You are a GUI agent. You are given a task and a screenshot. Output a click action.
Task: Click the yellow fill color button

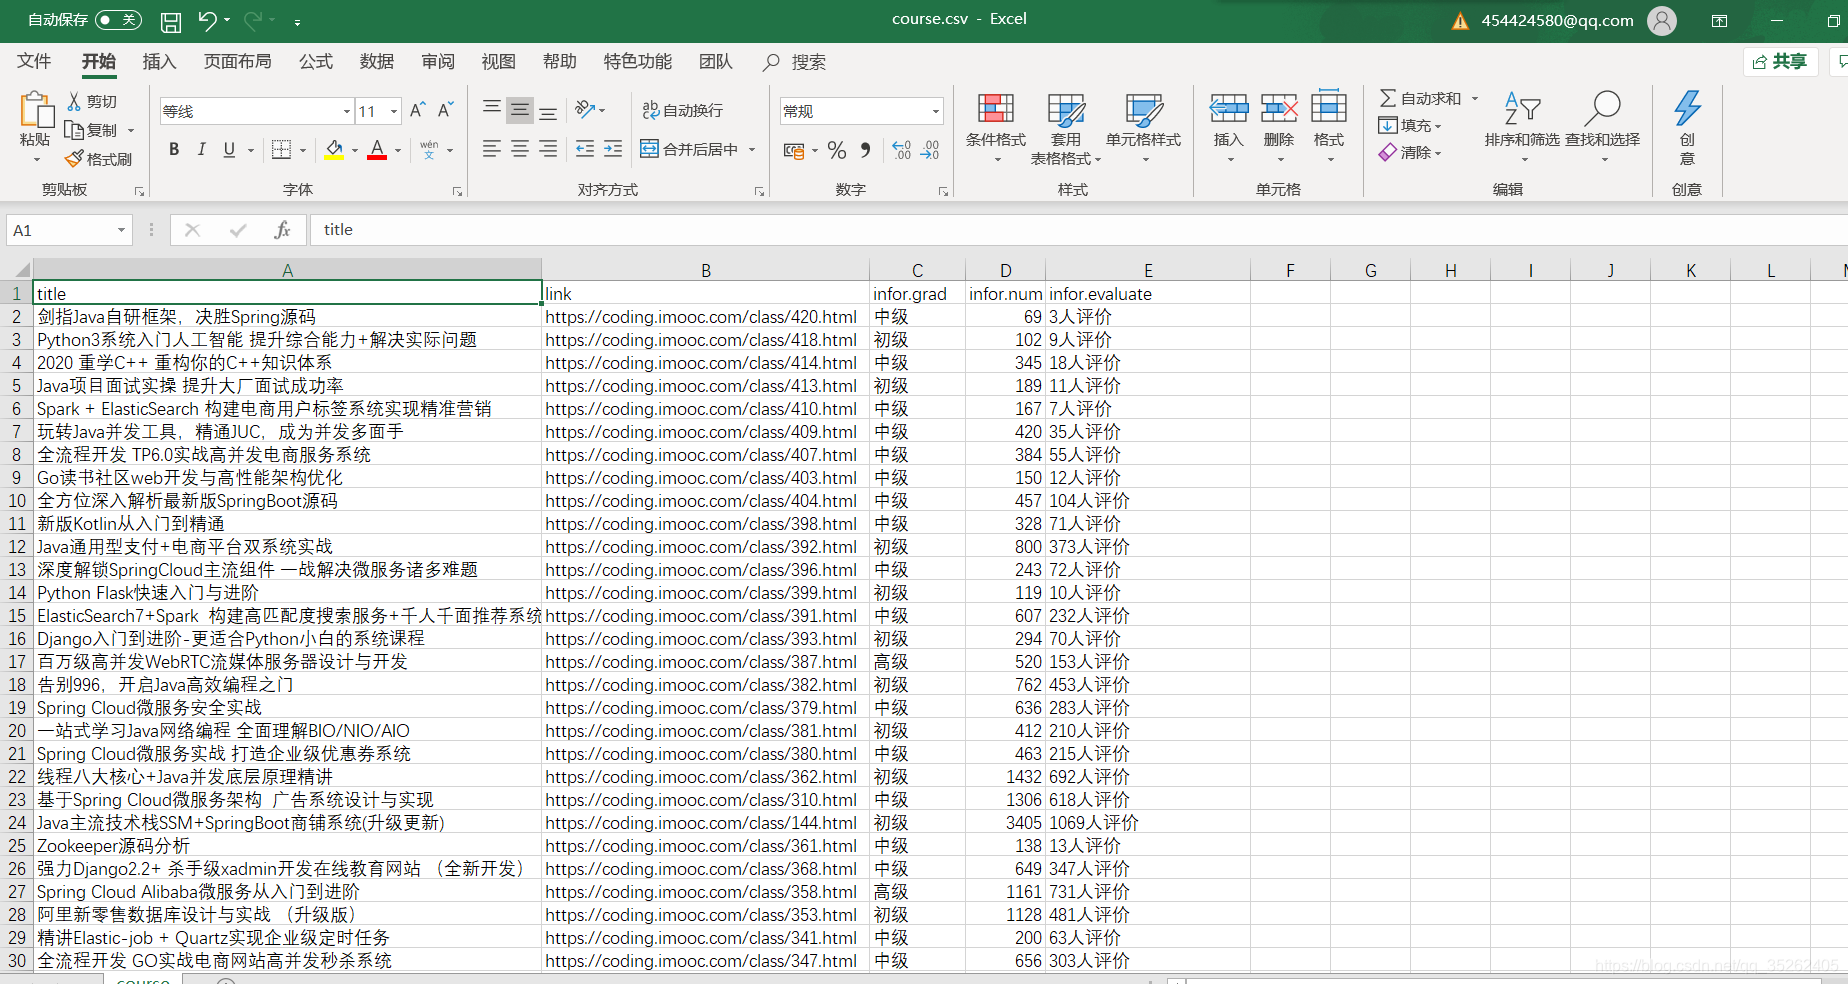click(x=334, y=149)
